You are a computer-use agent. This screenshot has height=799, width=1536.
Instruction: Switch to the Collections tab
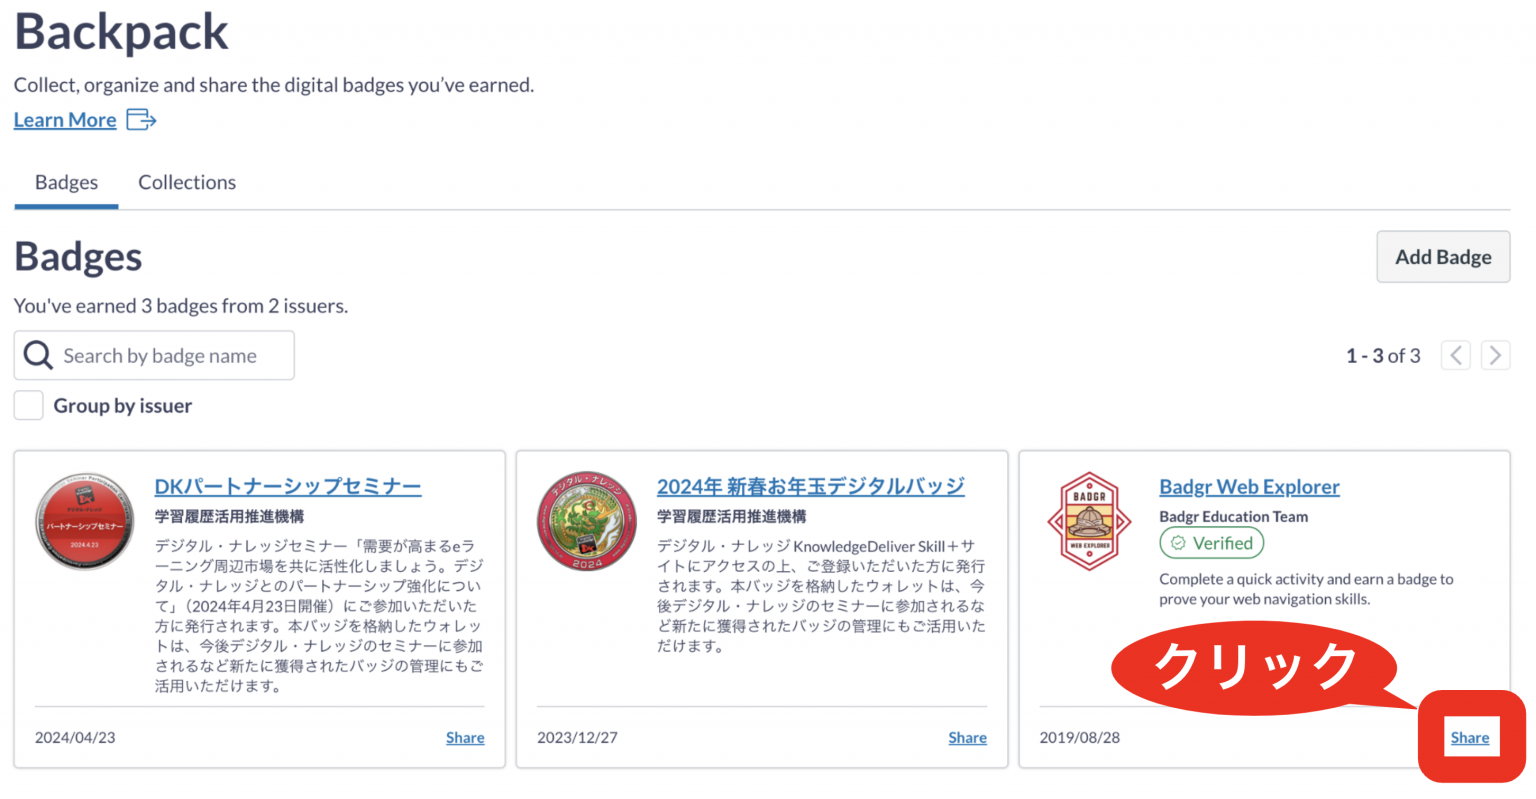click(187, 182)
